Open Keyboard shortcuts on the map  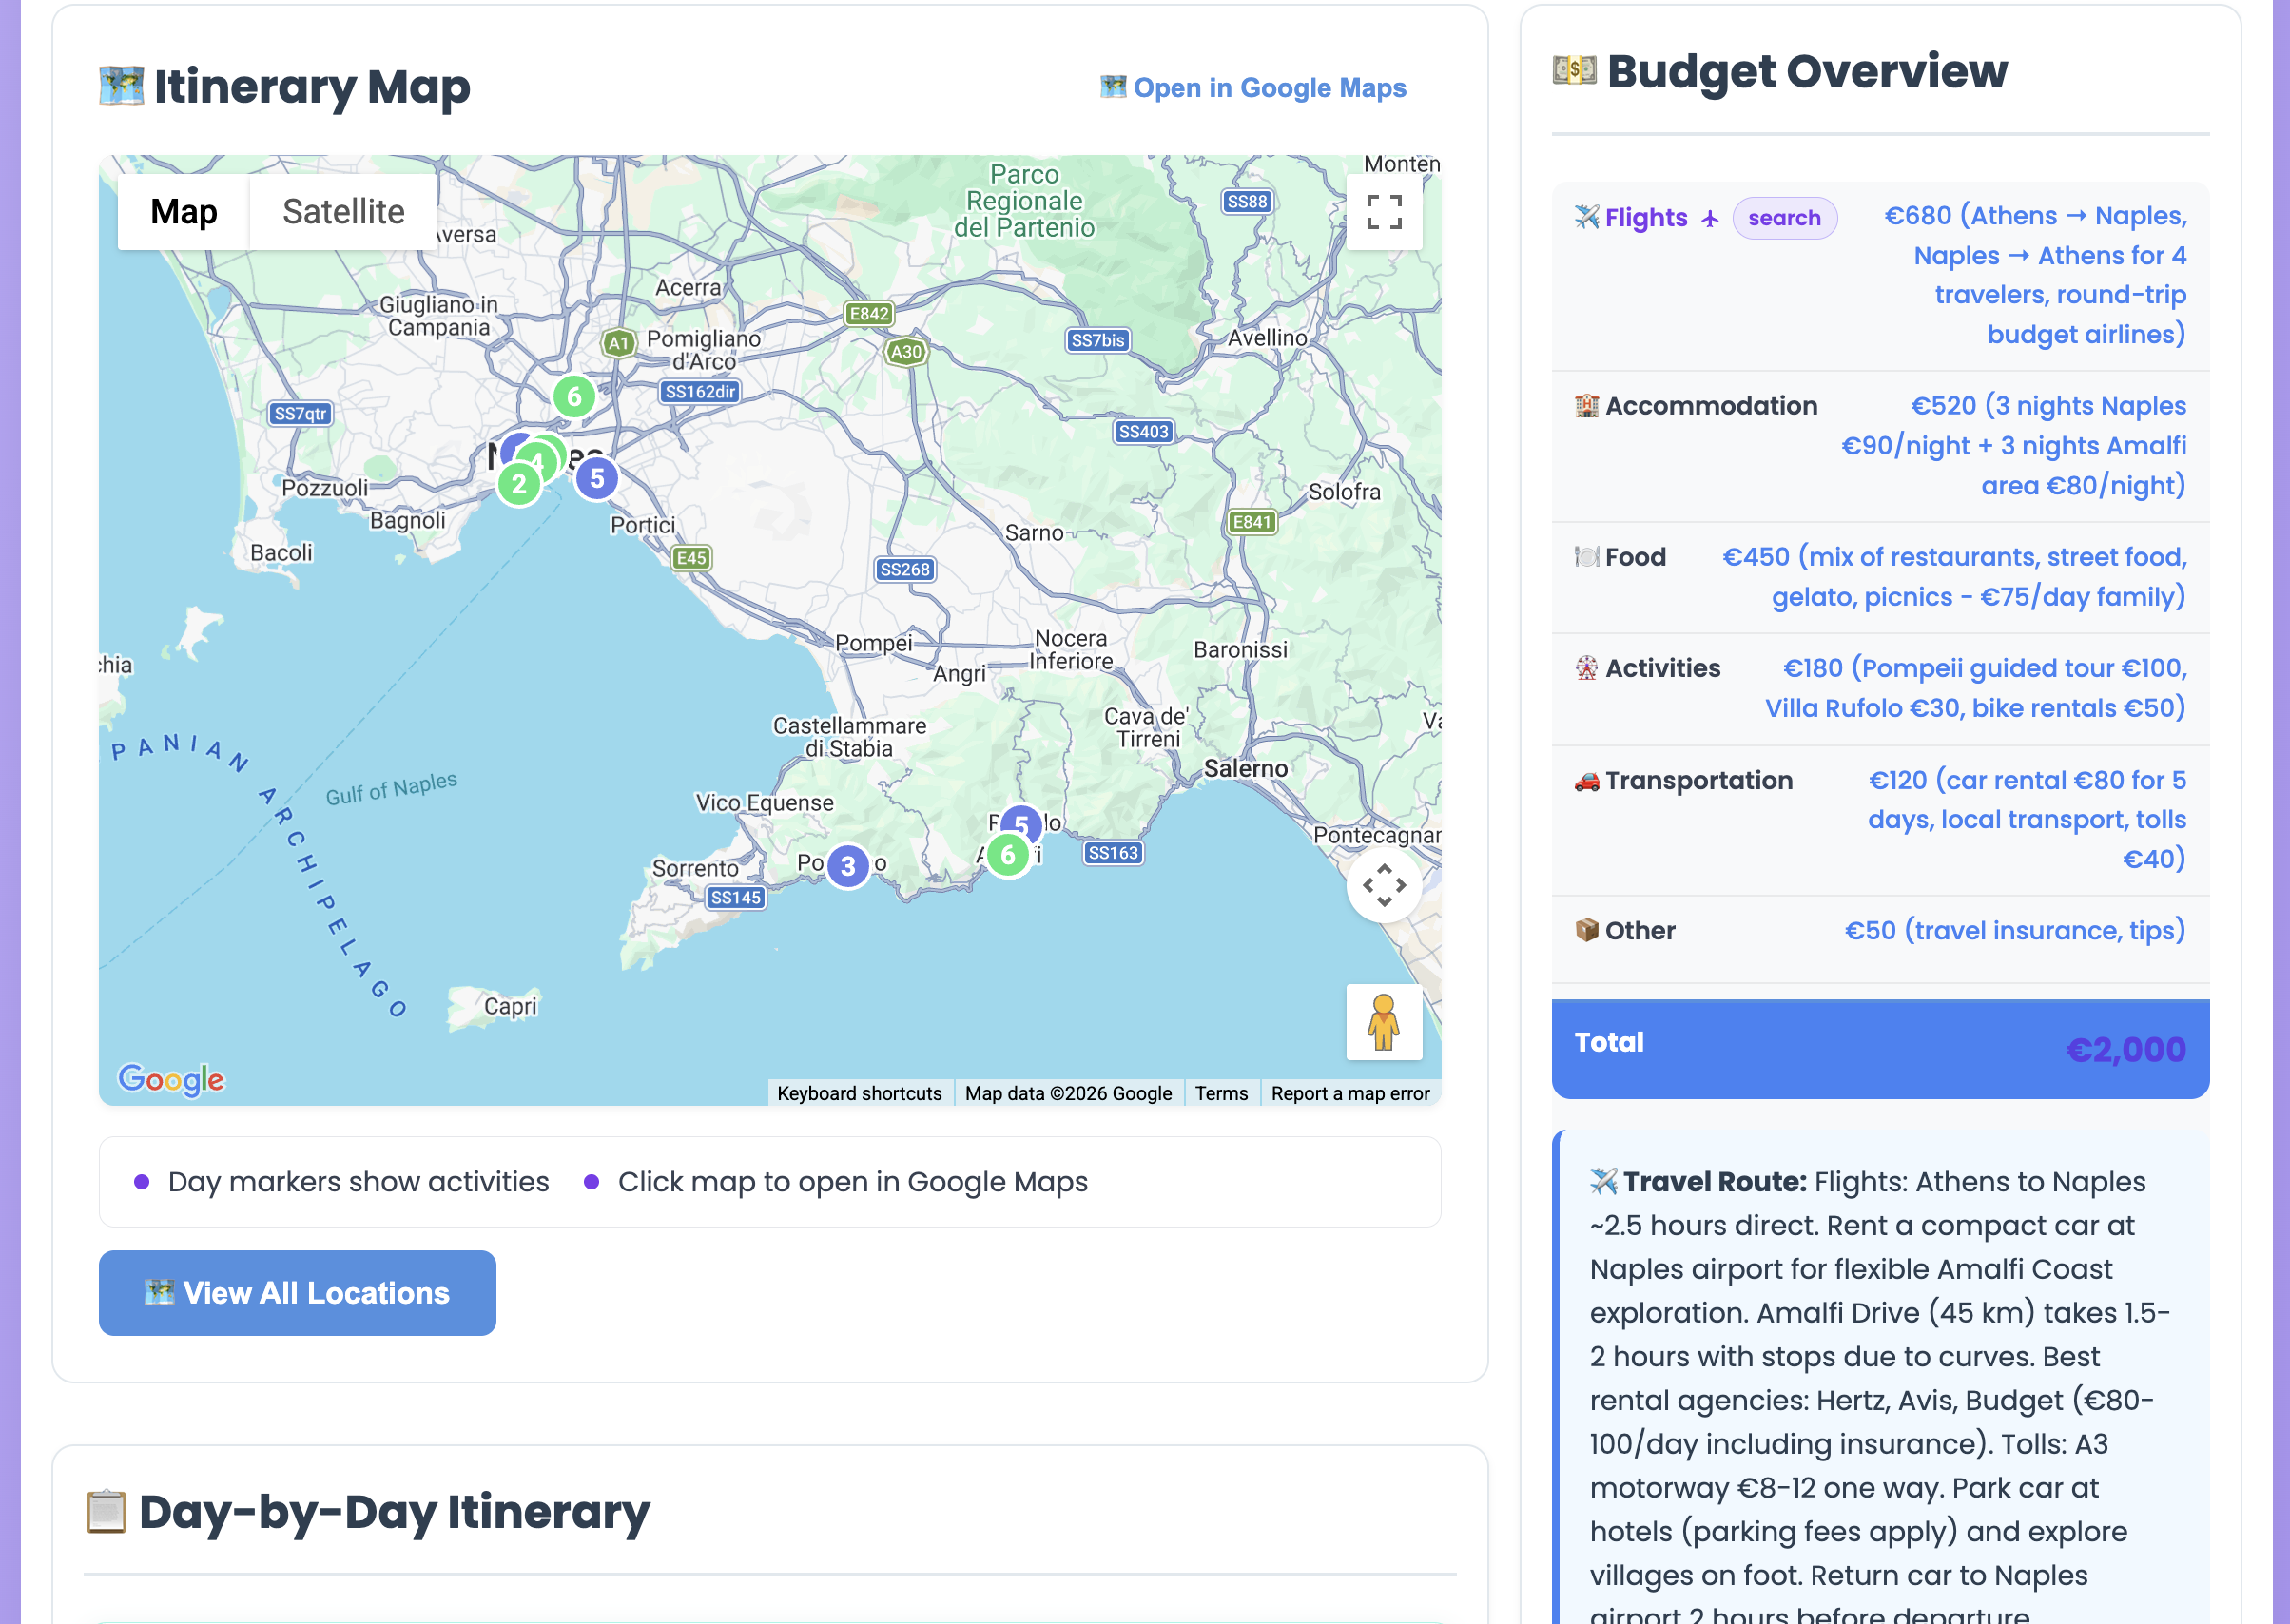click(859, 1093)
